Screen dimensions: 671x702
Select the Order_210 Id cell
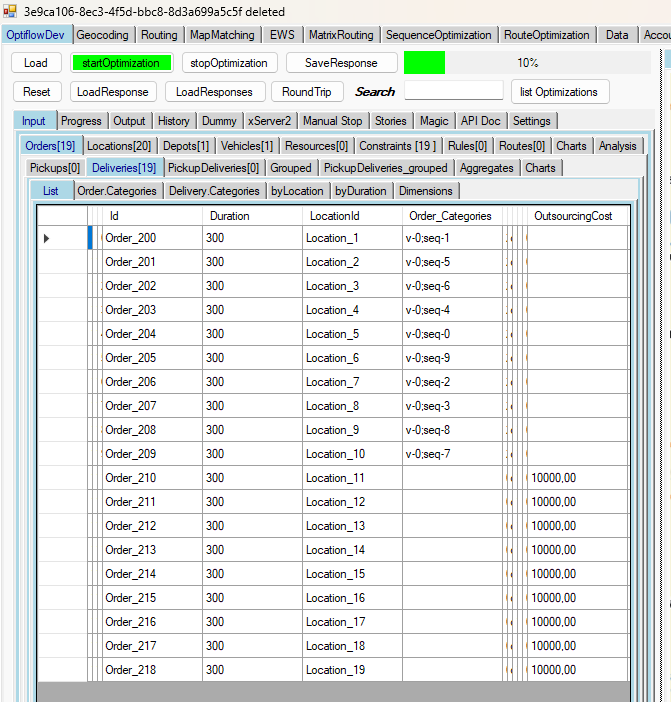[x=150, y=478]
